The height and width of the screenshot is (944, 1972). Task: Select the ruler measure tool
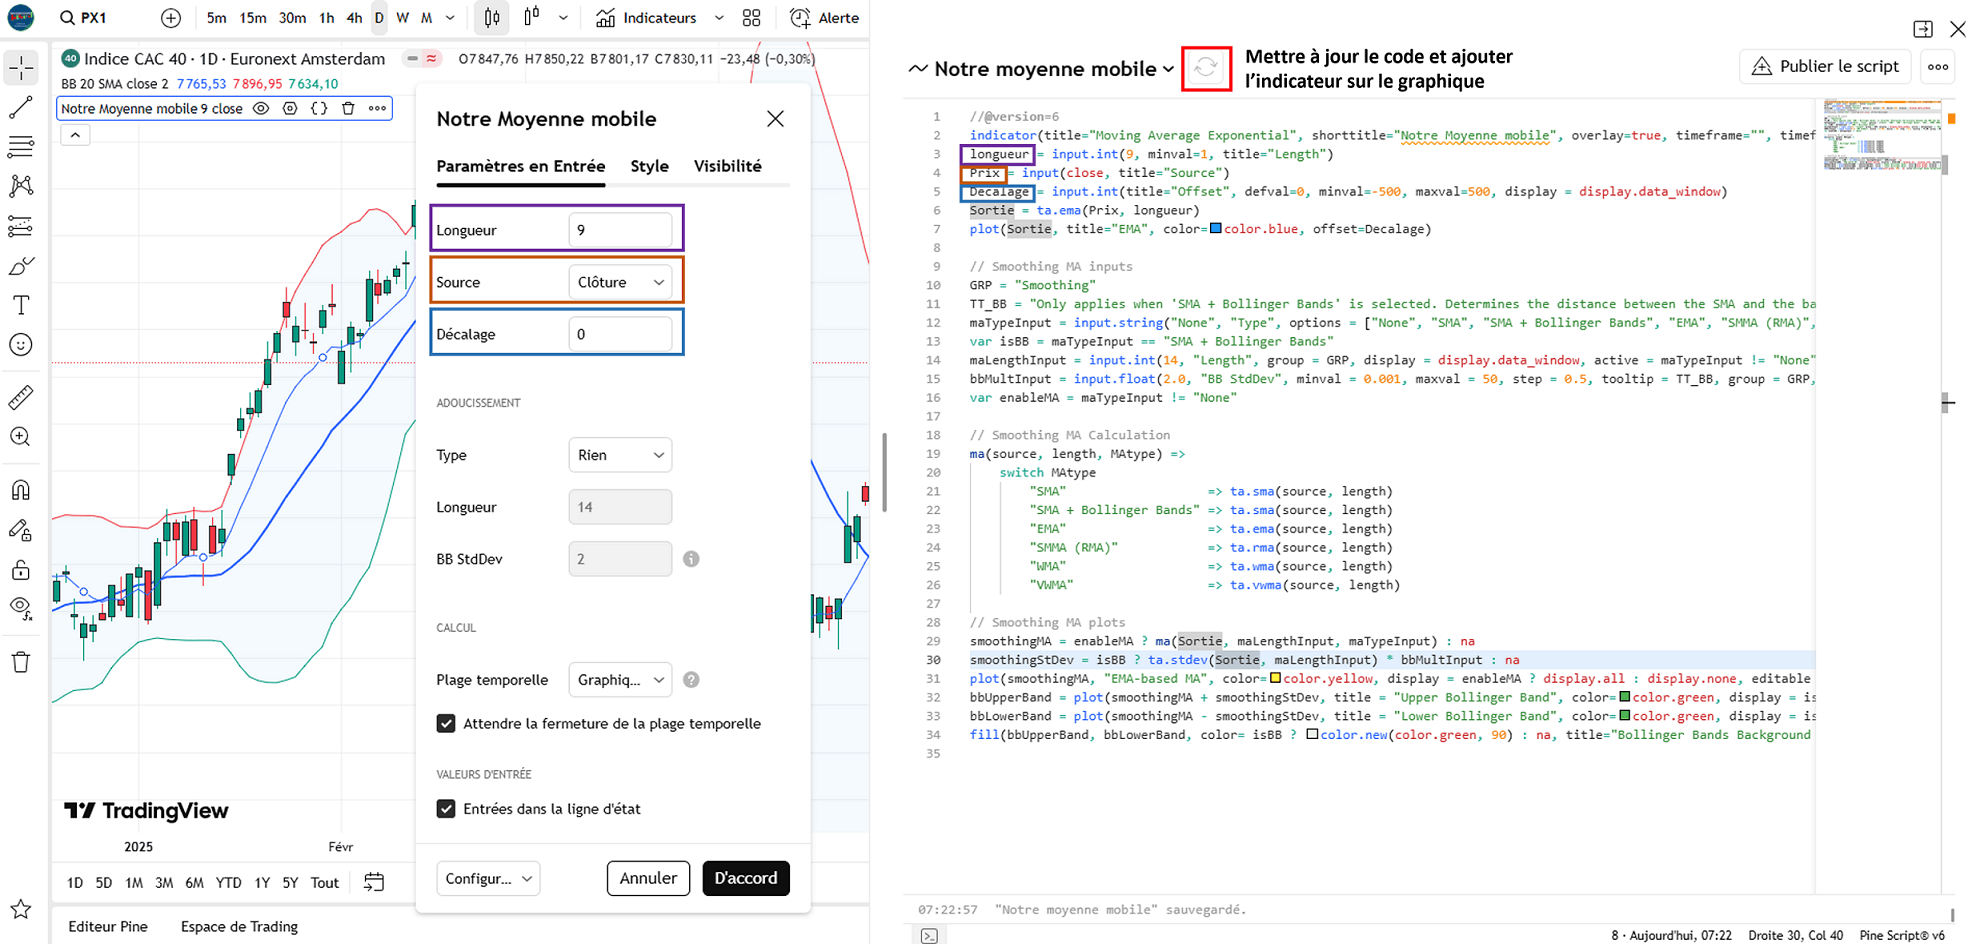pos(21,397)
